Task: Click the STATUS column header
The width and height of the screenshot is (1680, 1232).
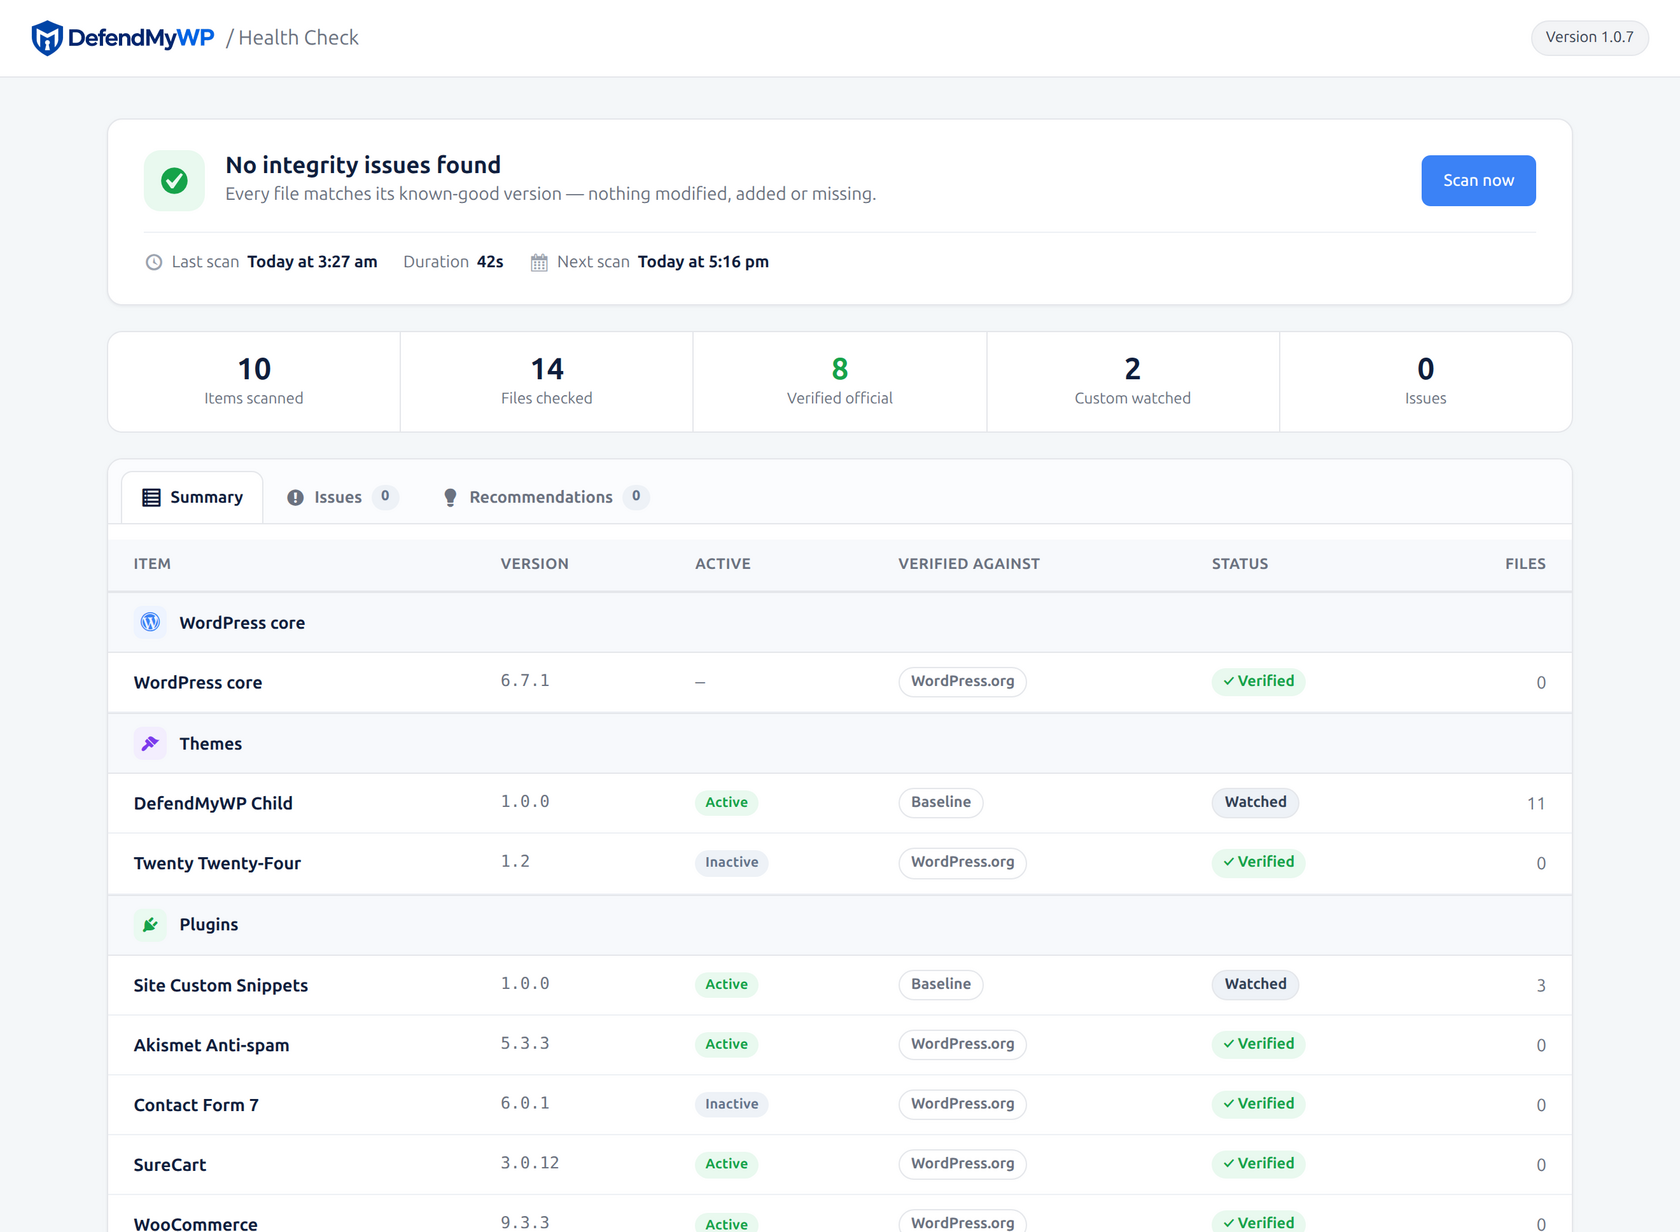Action: (1240, 564)
